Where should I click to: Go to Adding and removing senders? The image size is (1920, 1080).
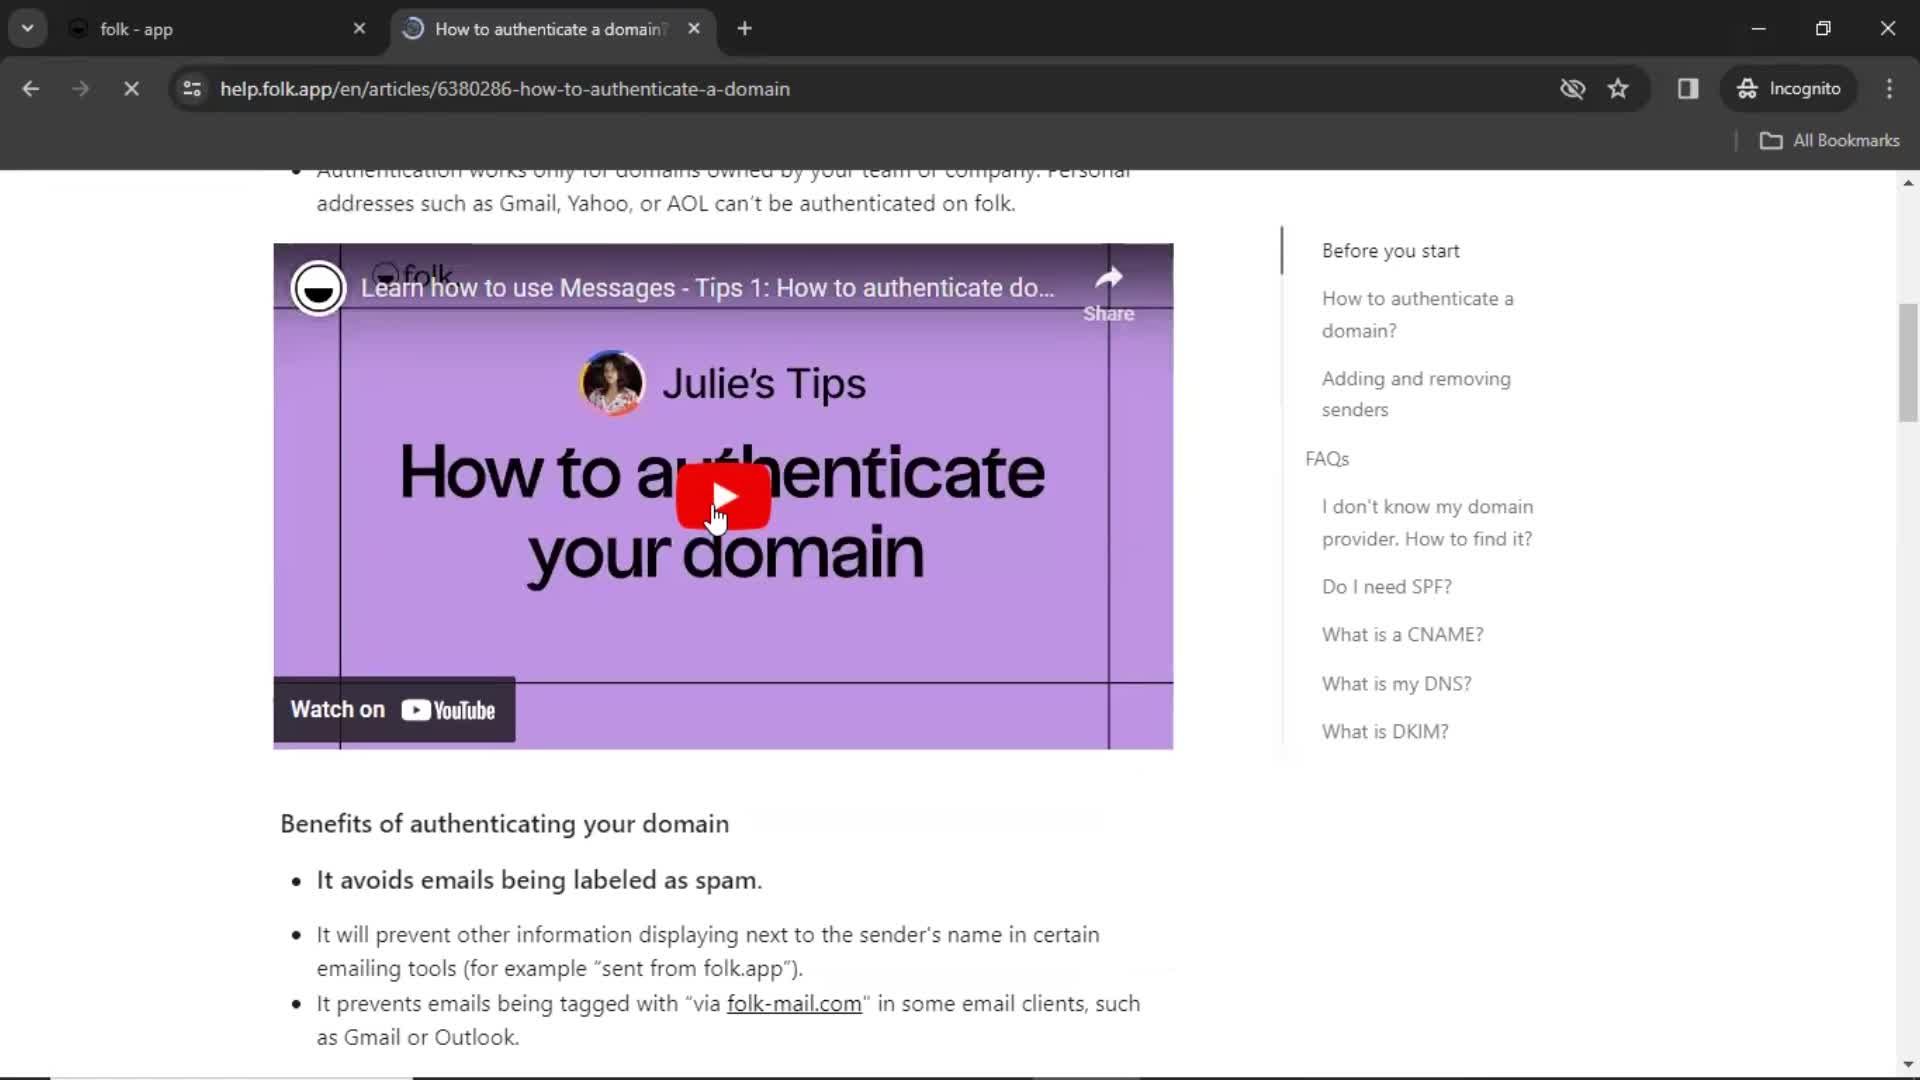pos(1416,394)
